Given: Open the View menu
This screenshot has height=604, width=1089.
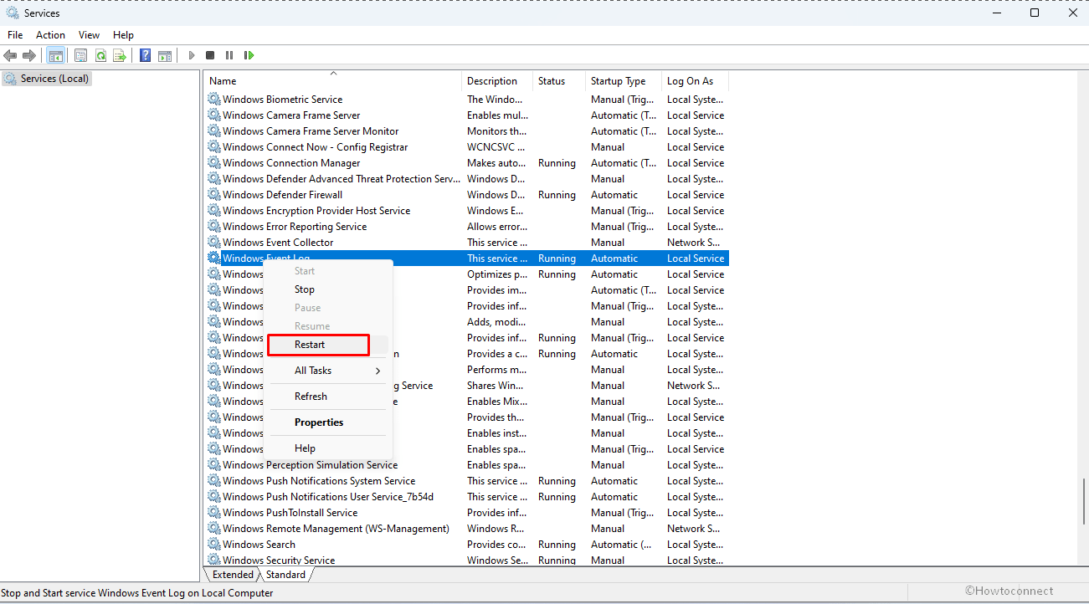Looking at the screenshot, I should (88, 35).
